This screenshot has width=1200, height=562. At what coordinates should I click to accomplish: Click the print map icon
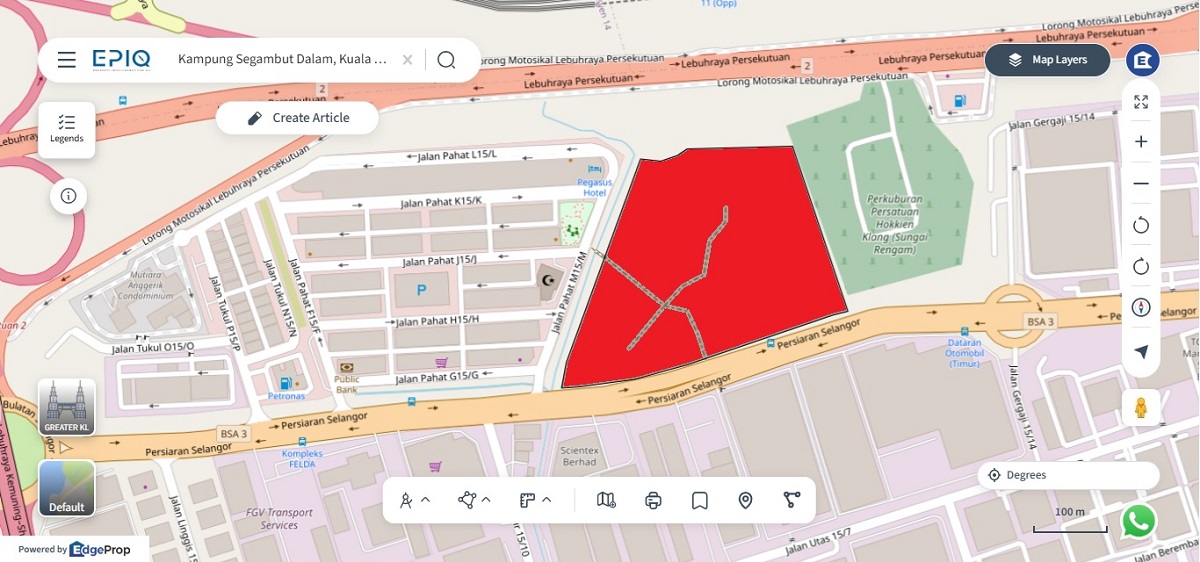[653, 500]
